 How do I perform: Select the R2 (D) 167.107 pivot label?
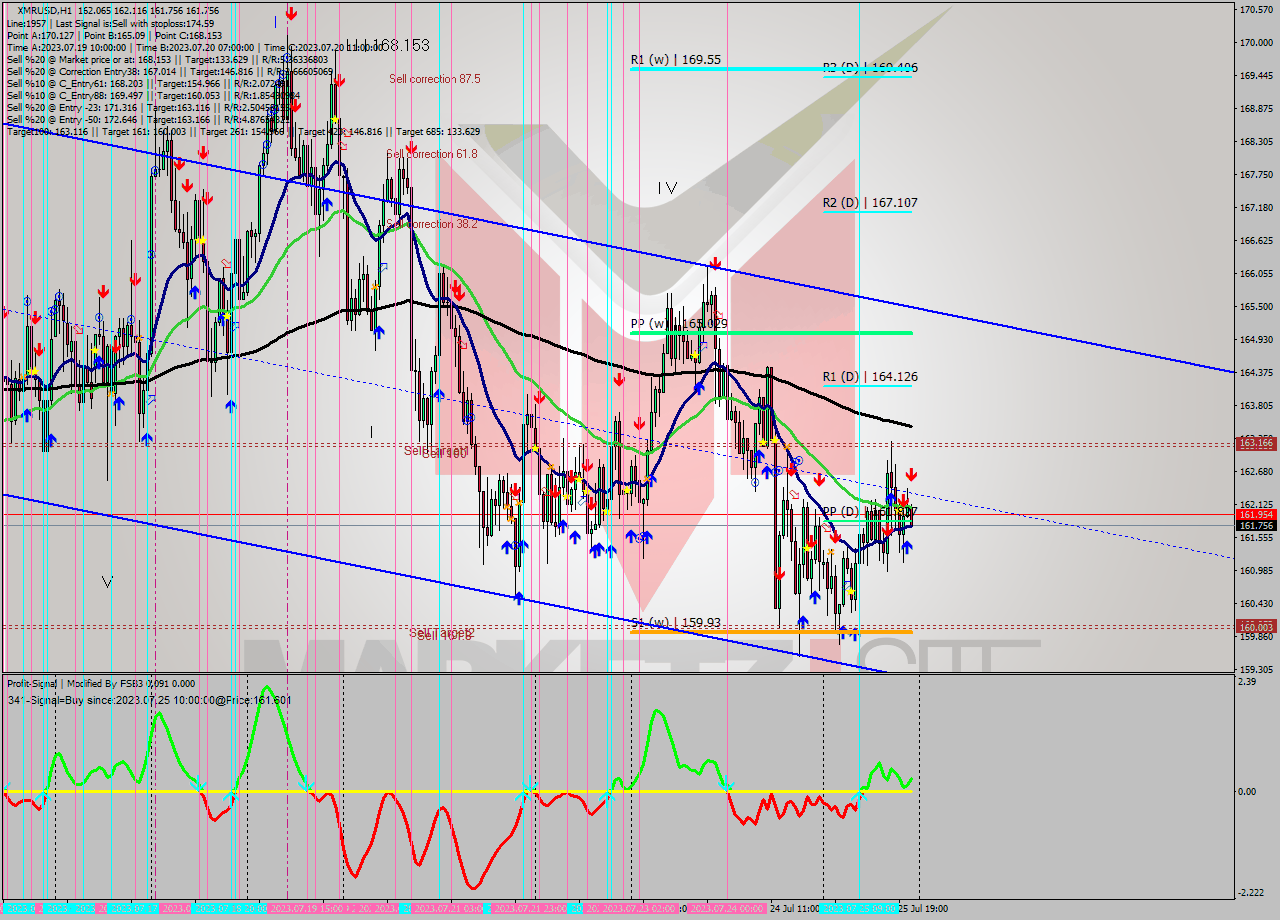pyautogui.click(x=869, y=202)
